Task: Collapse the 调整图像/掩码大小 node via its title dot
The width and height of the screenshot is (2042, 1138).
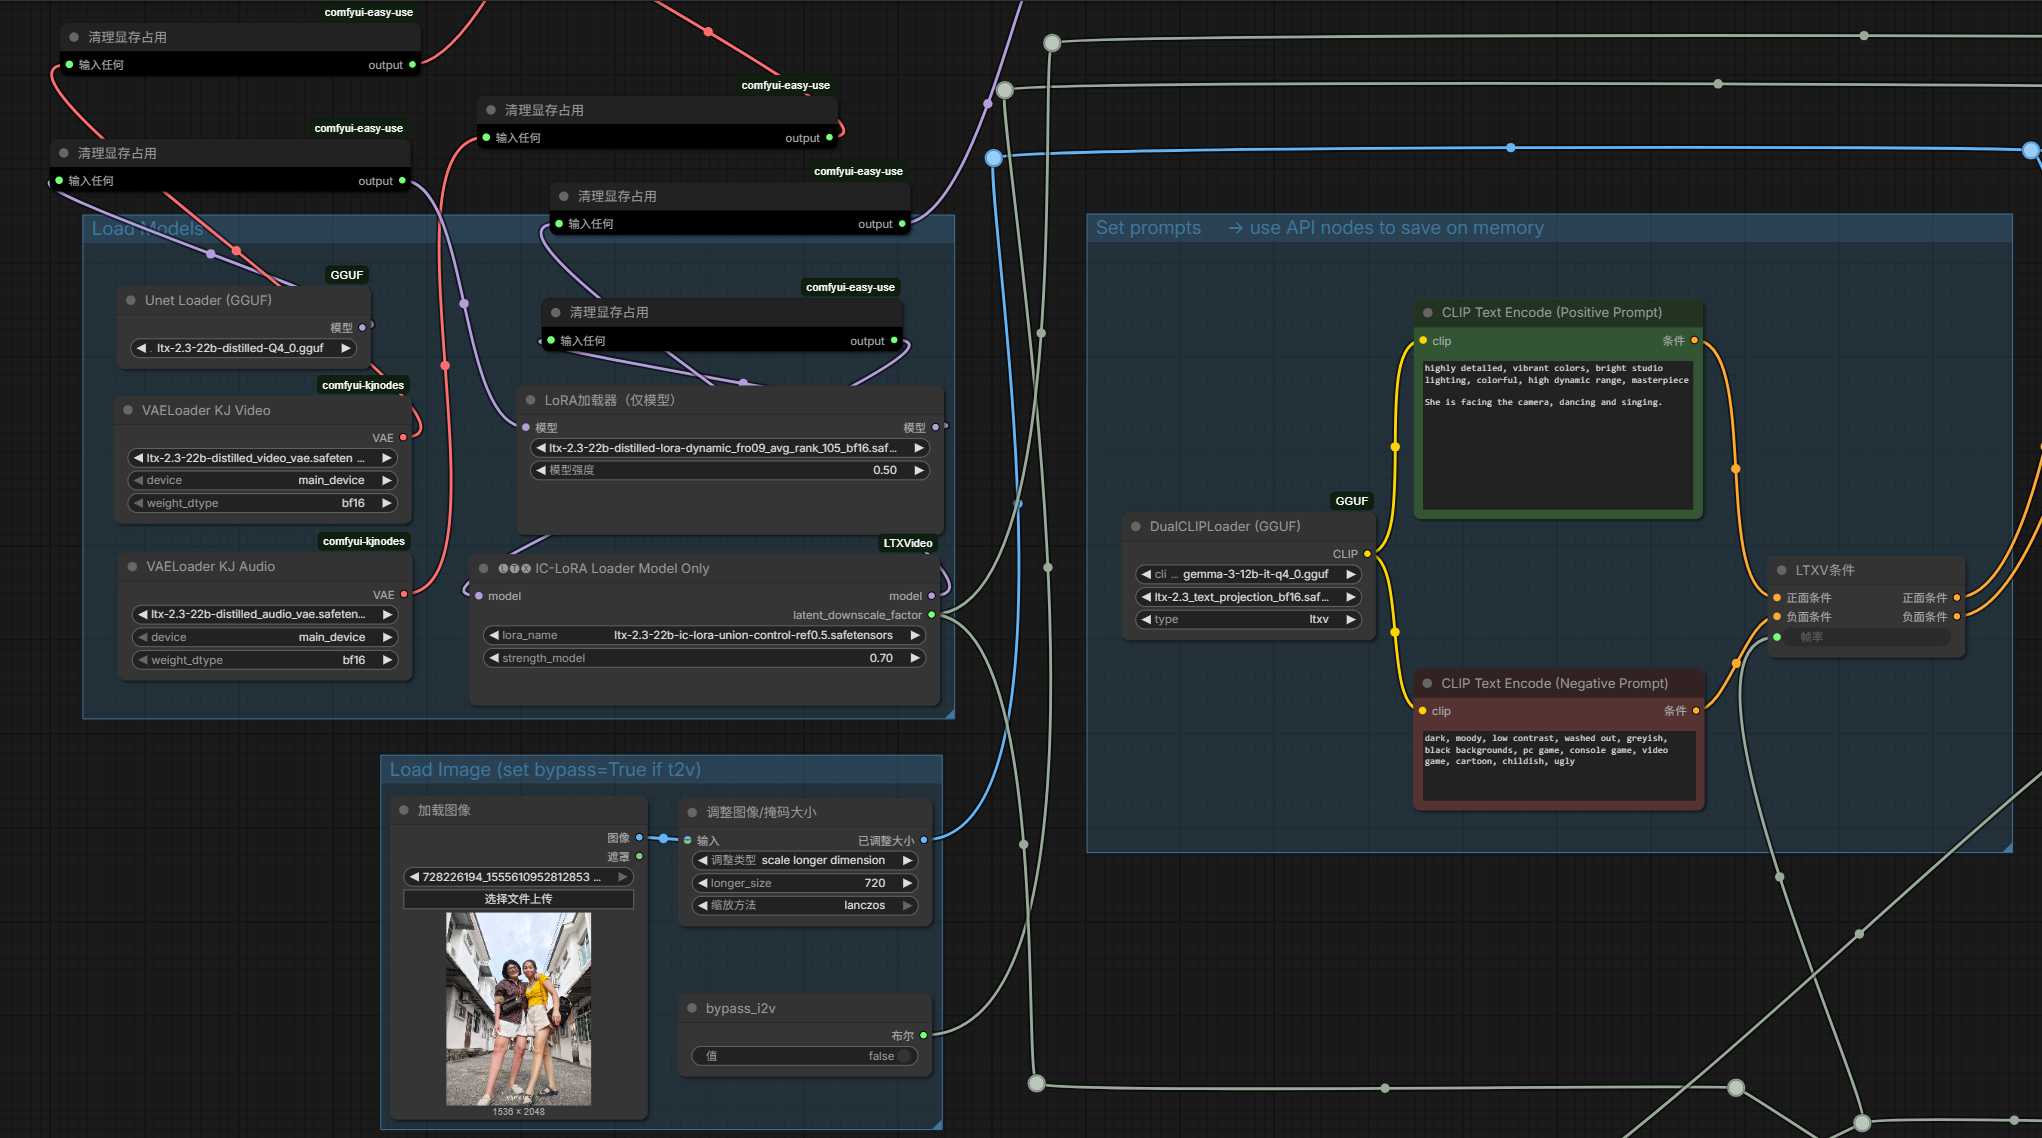Action: pyautogui.click(x=692, y=812)
